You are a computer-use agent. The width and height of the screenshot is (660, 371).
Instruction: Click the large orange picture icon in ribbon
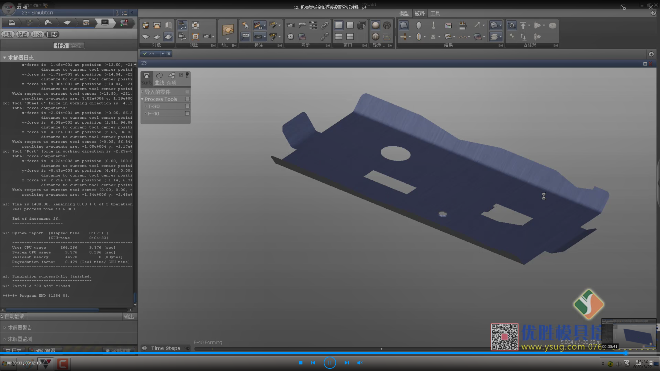tap(228, 29)
